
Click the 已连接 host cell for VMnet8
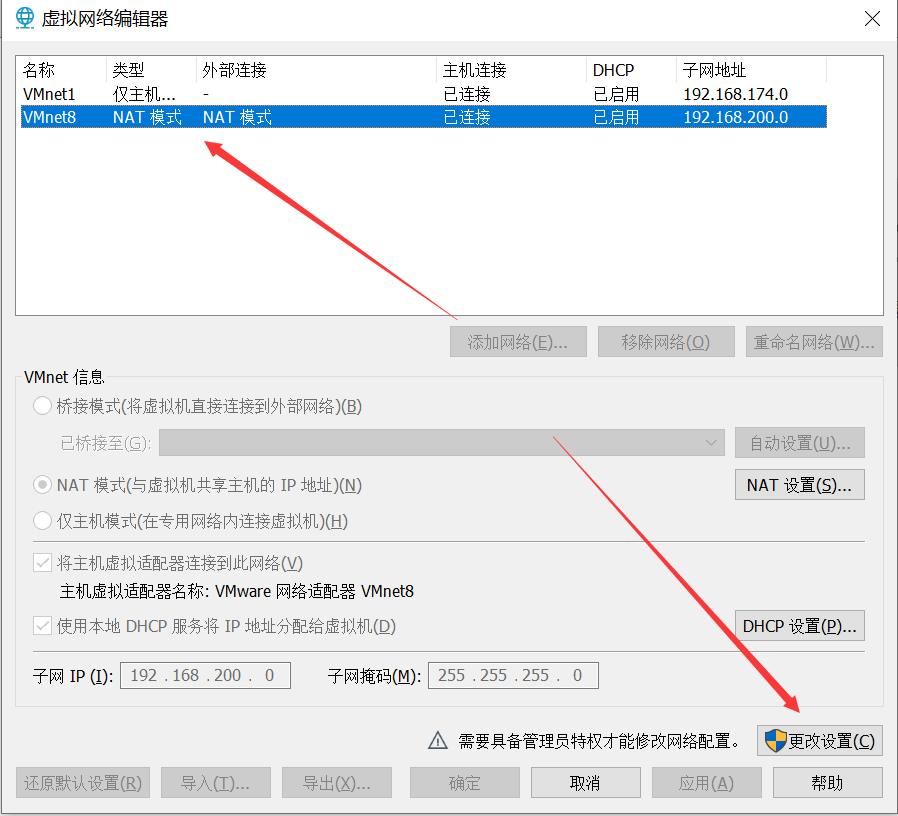tap(467, 117)
